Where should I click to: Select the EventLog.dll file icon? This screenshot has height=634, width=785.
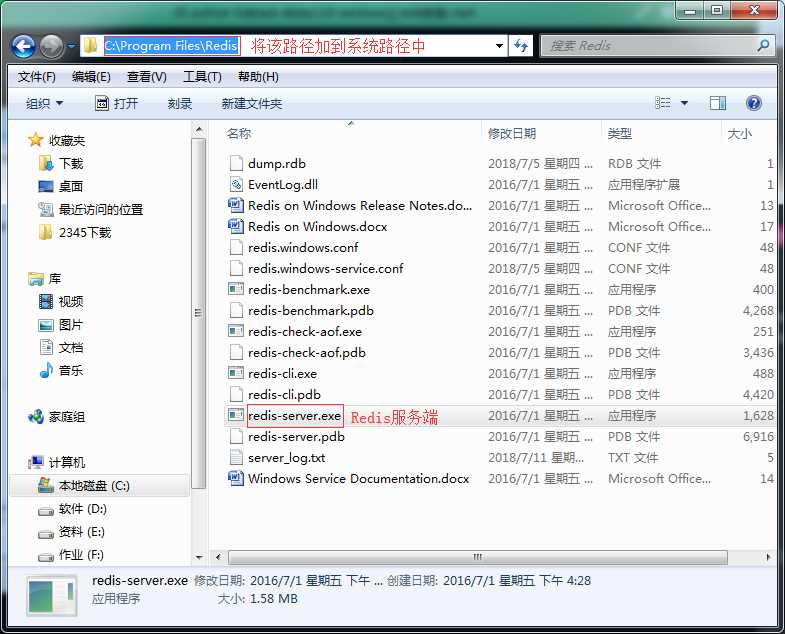pos(236,184)
